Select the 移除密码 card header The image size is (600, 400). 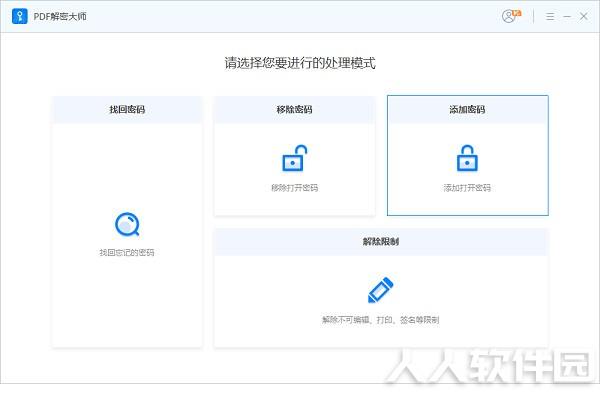[x=295, y=109]
